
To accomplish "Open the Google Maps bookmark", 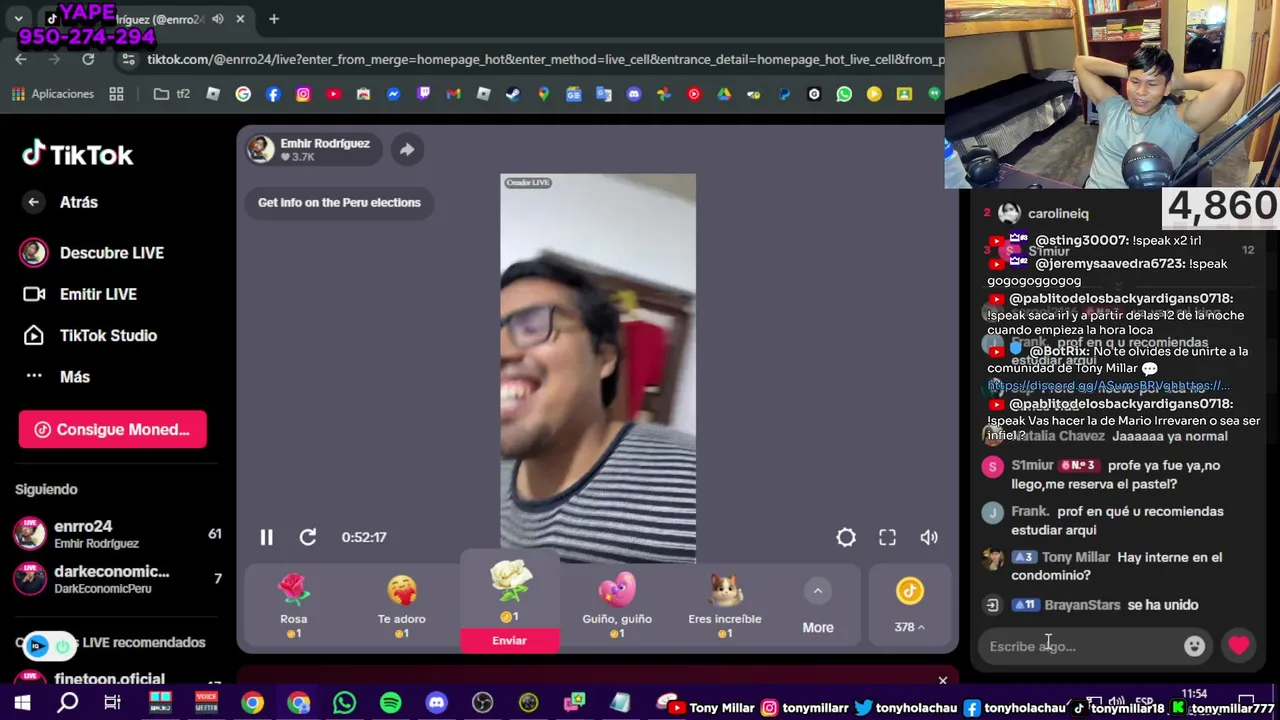I will pyautogui.click(x=543, y=94).
